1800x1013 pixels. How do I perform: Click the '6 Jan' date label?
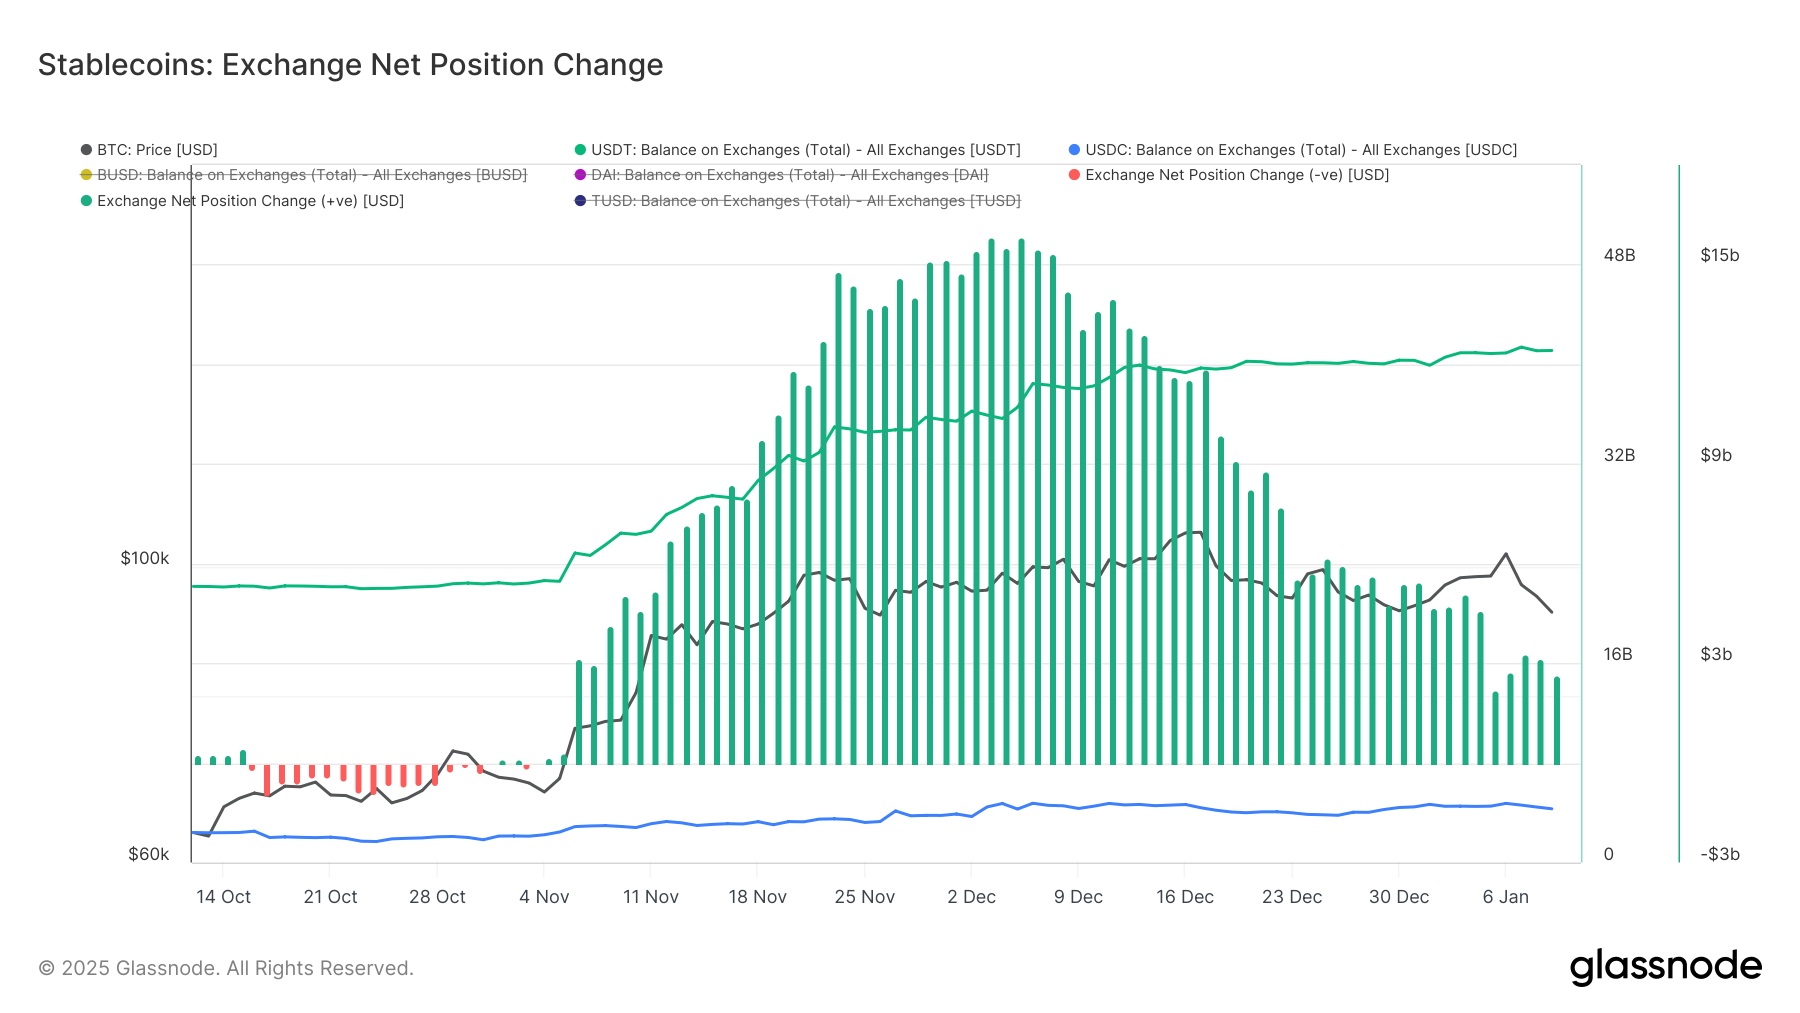[1505, 897]
